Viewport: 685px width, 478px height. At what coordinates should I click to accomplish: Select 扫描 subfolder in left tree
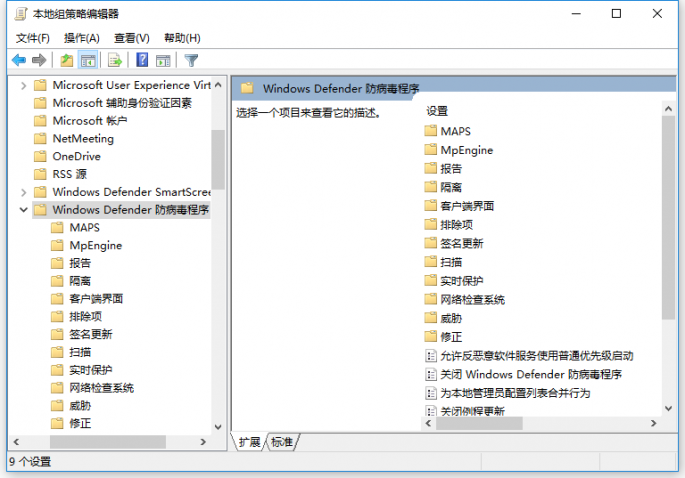tap(80, 352)
